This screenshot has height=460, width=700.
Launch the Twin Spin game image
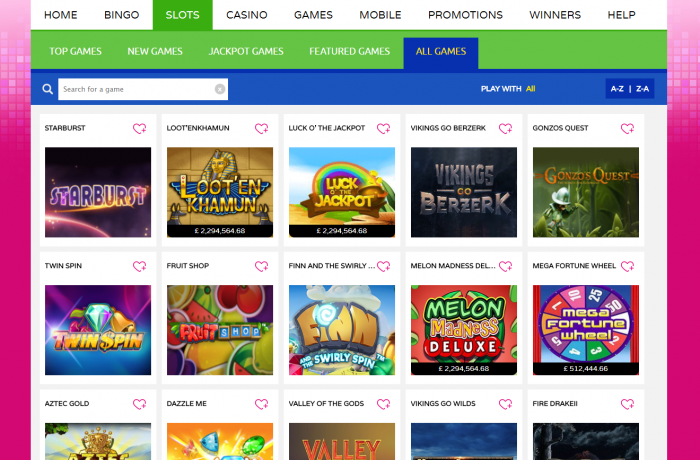coord(98,330)
